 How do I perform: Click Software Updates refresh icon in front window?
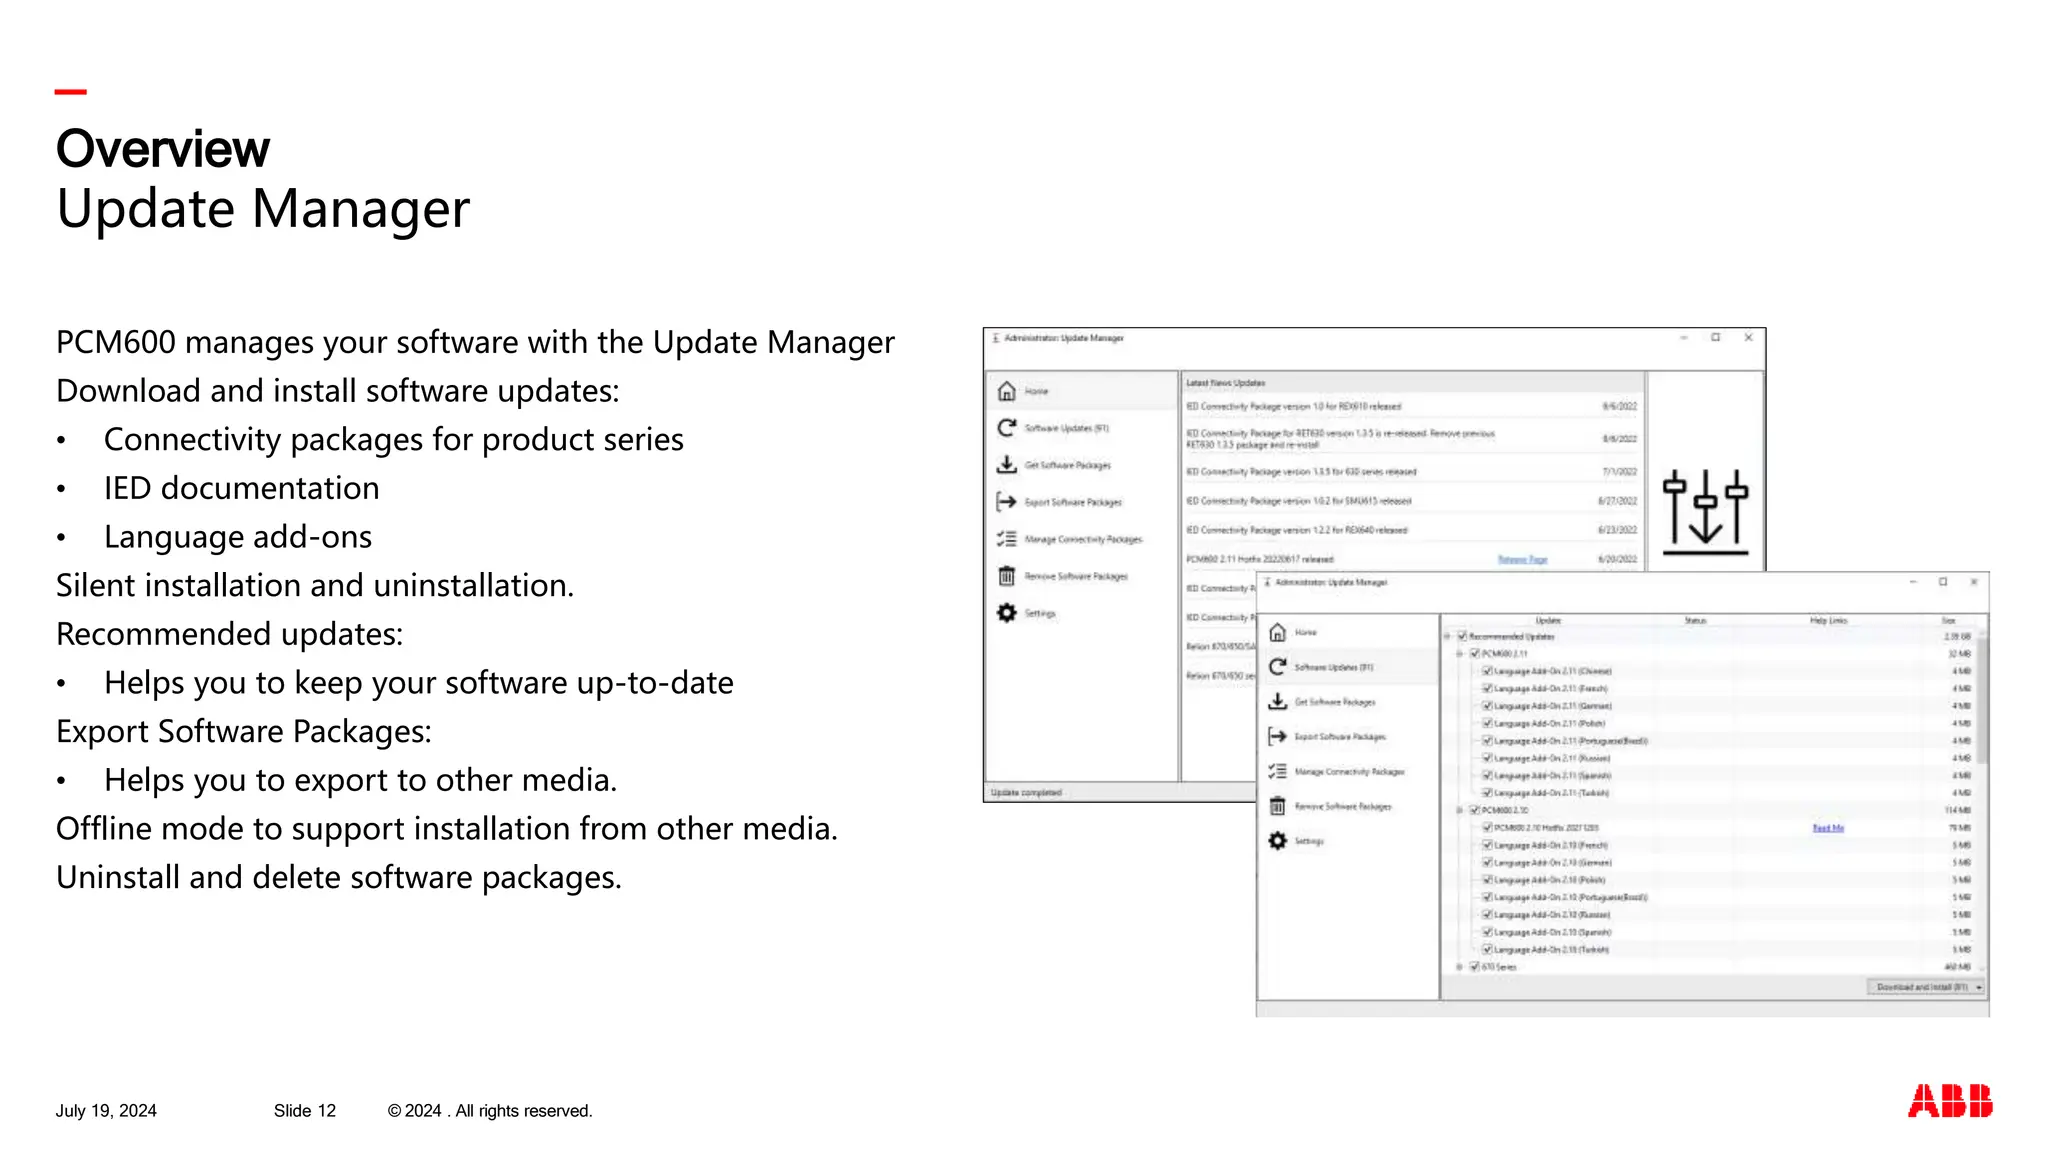[1277, 667]
